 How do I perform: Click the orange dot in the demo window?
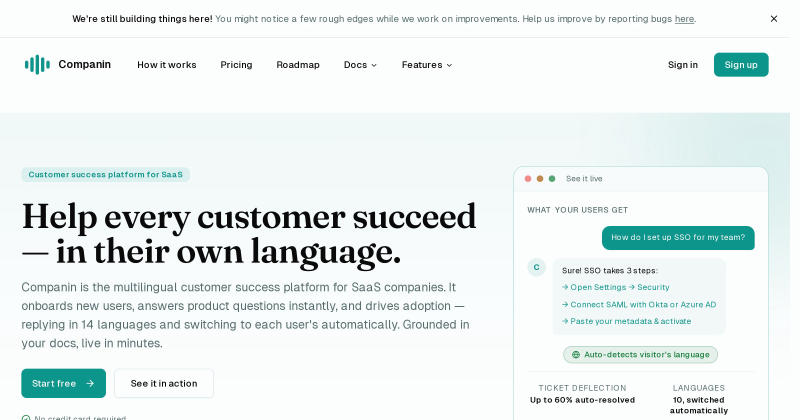tap(540, 179)
